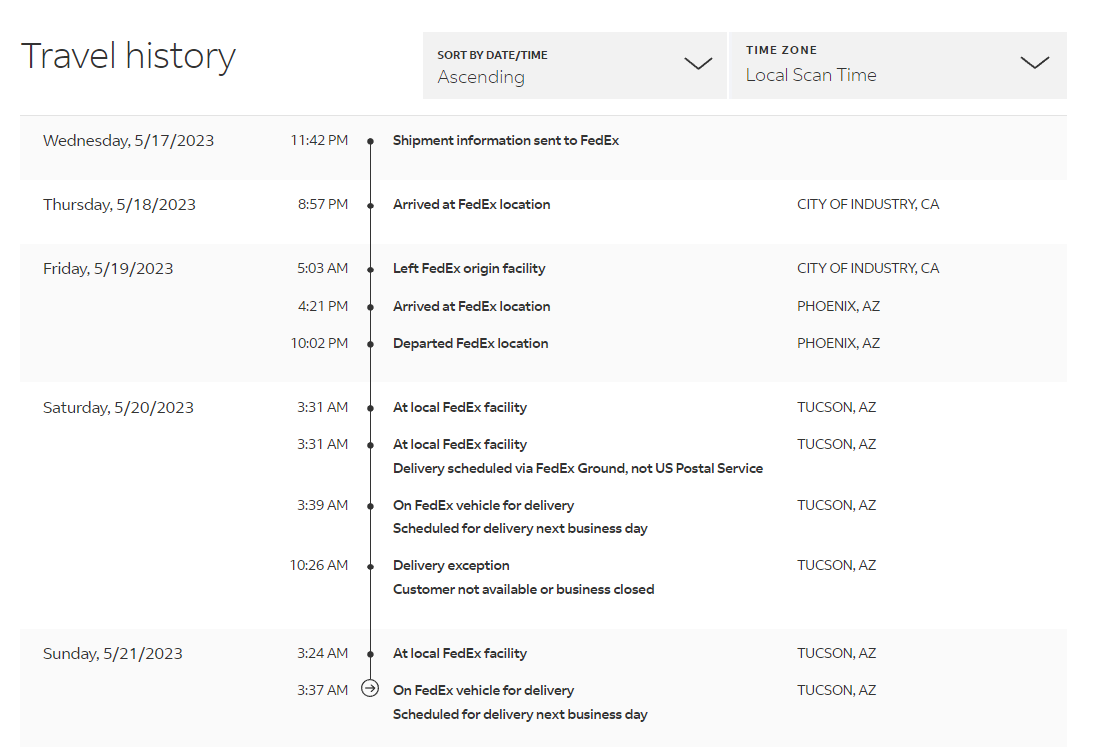
Task: Click timeline dot at 8:57 PM Thursday
Action: tap(370, 205)
